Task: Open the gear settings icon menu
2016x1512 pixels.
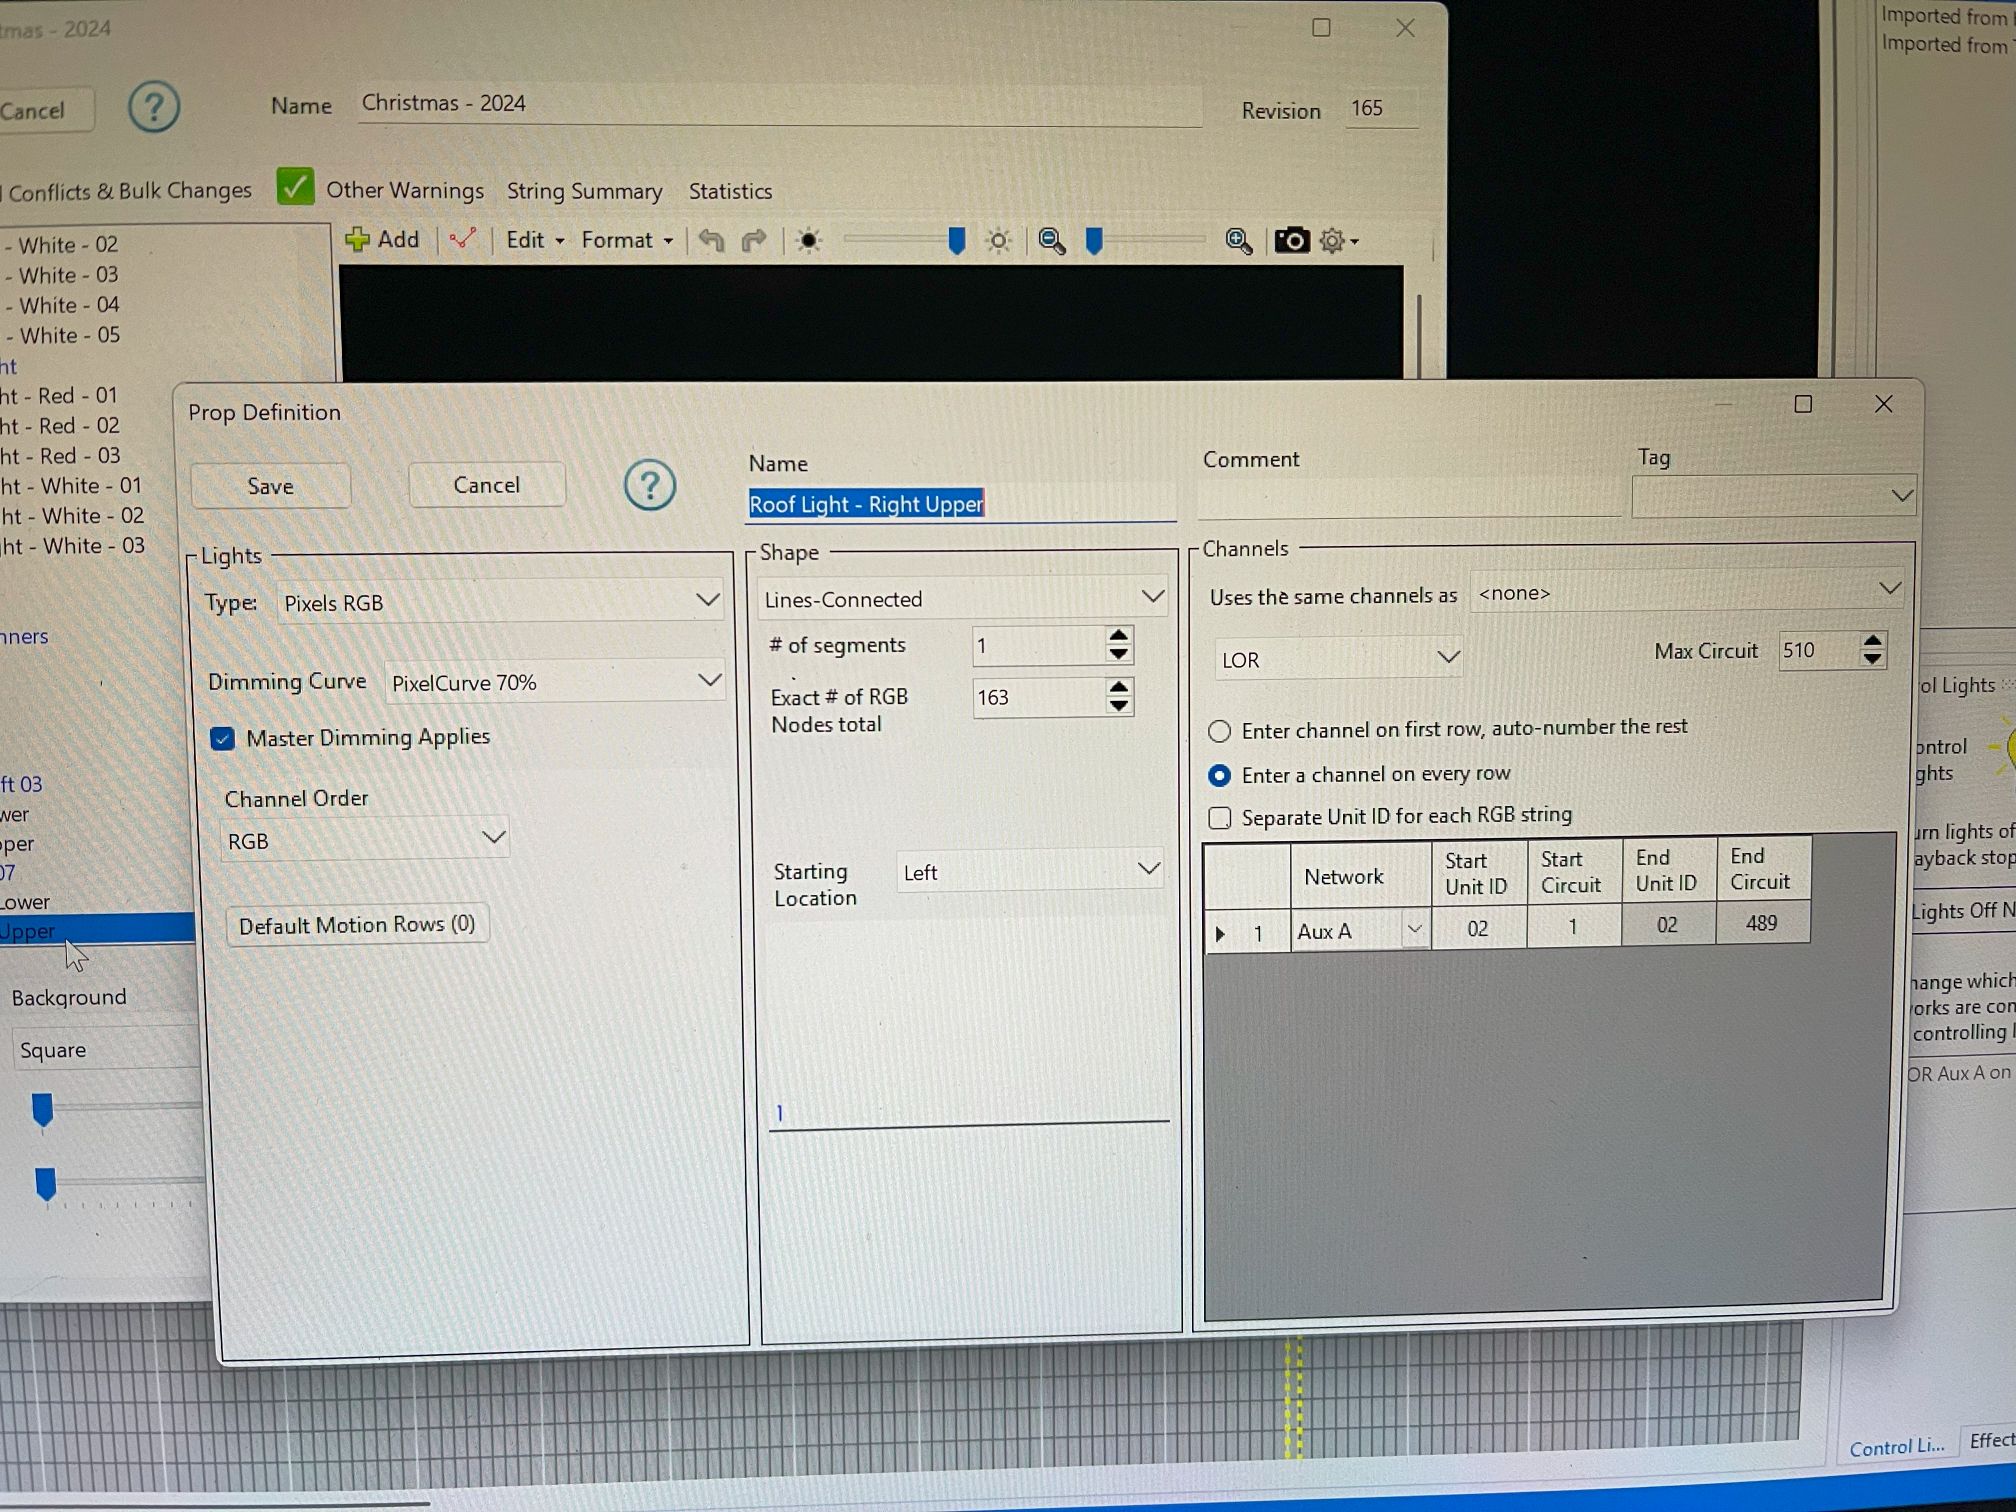Action: click(1332, 241)
